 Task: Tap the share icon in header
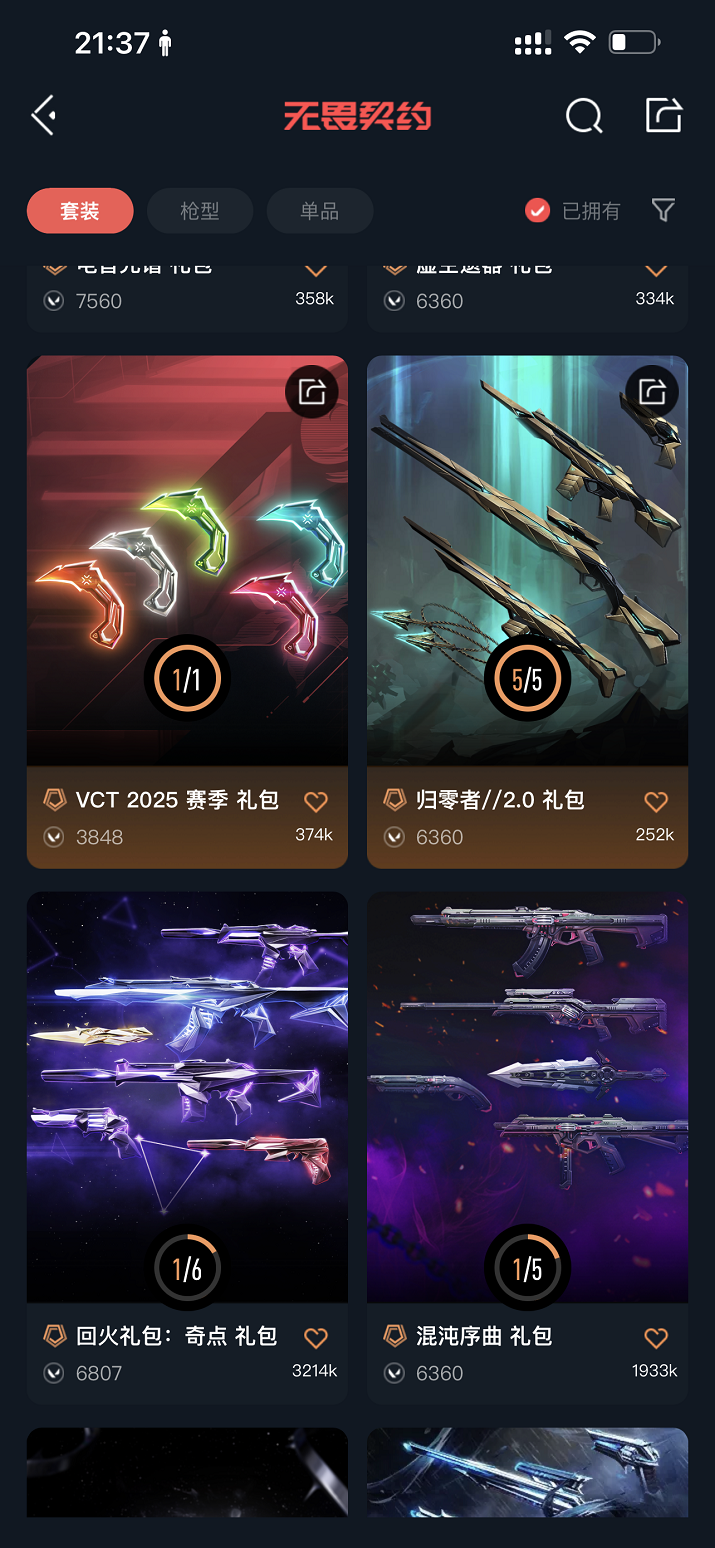pyautogui.click(x=663, y=115)
